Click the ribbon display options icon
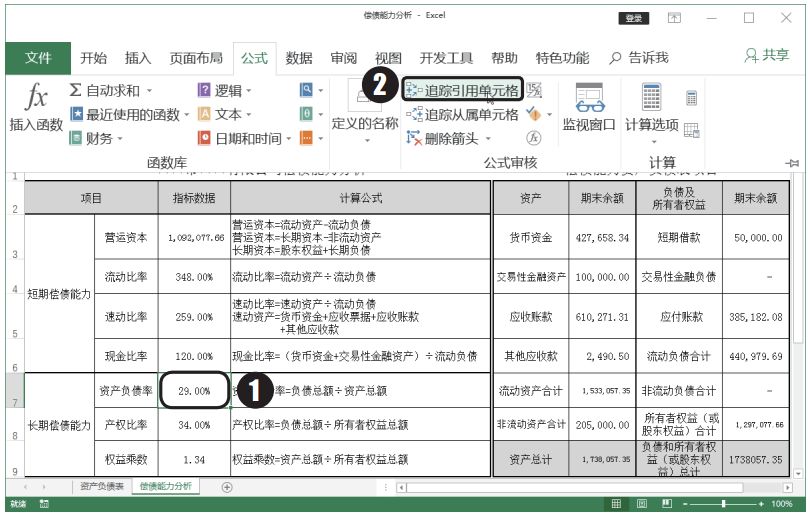Viewport: 810px width, 519px height. [674, 18]
